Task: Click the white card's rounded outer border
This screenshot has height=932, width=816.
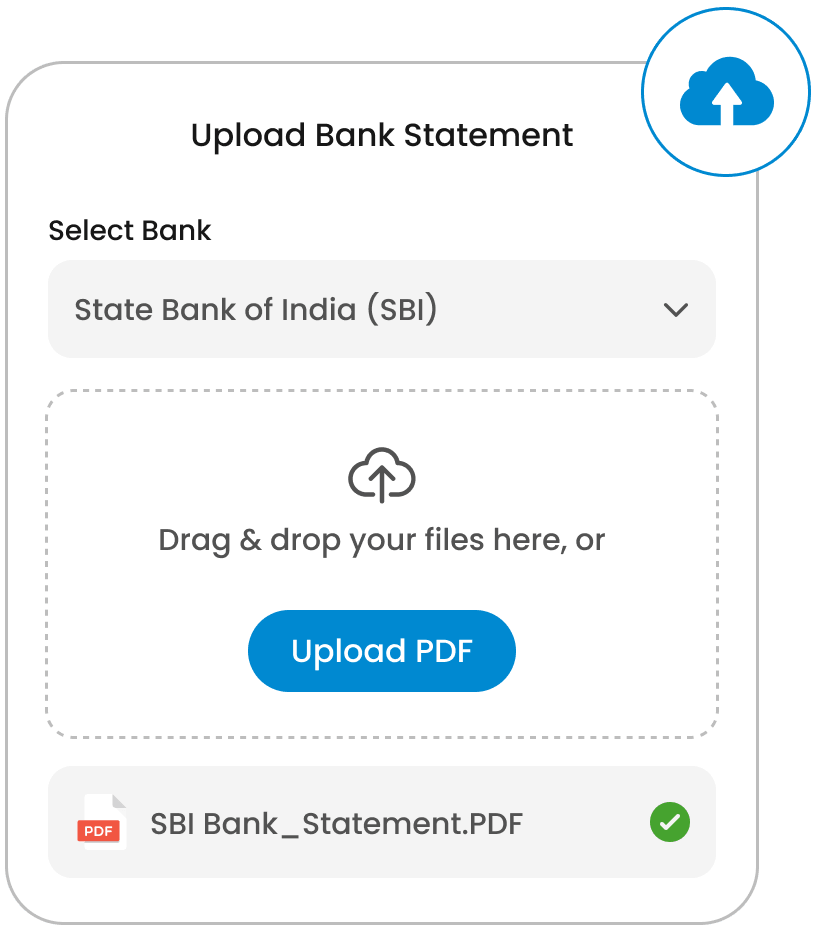Action: (7, 493)
